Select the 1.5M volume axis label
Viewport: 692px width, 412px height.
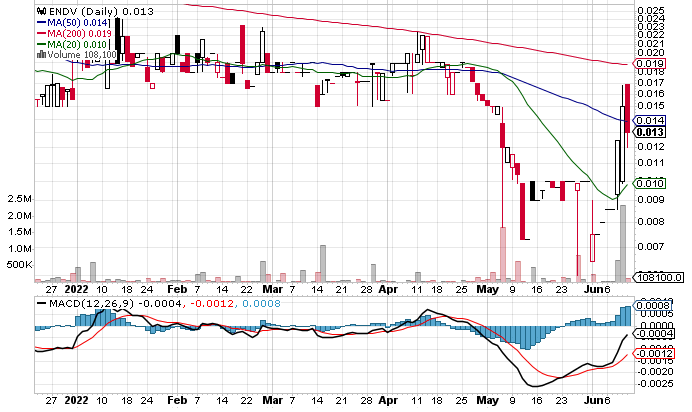[x=20, y=232]
